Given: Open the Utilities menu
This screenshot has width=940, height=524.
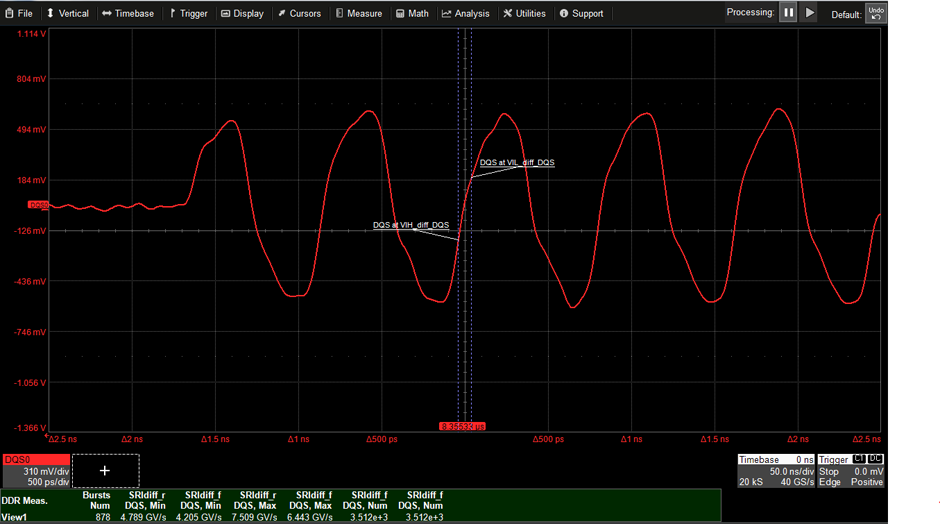Looking at the screenshot, I should tap(524, 13).
